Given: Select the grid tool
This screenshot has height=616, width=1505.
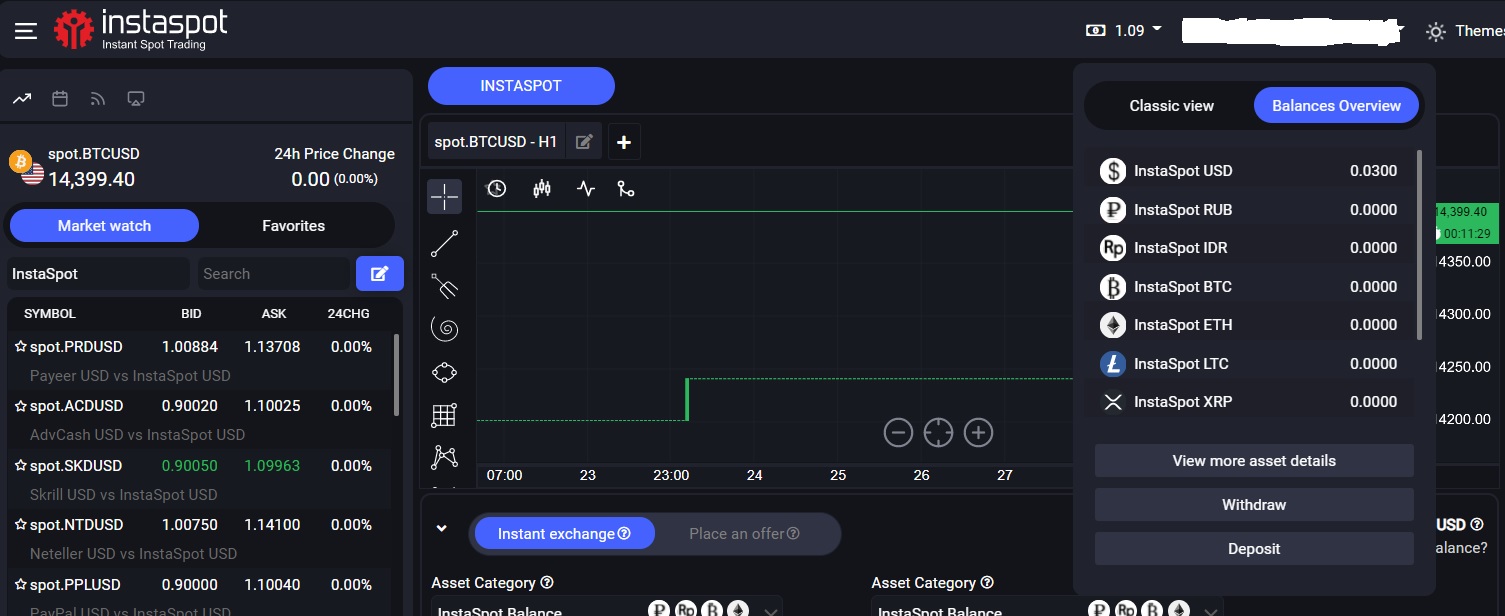Looking at the screenshot, I should pyautogui.click(x=444, y=415).
